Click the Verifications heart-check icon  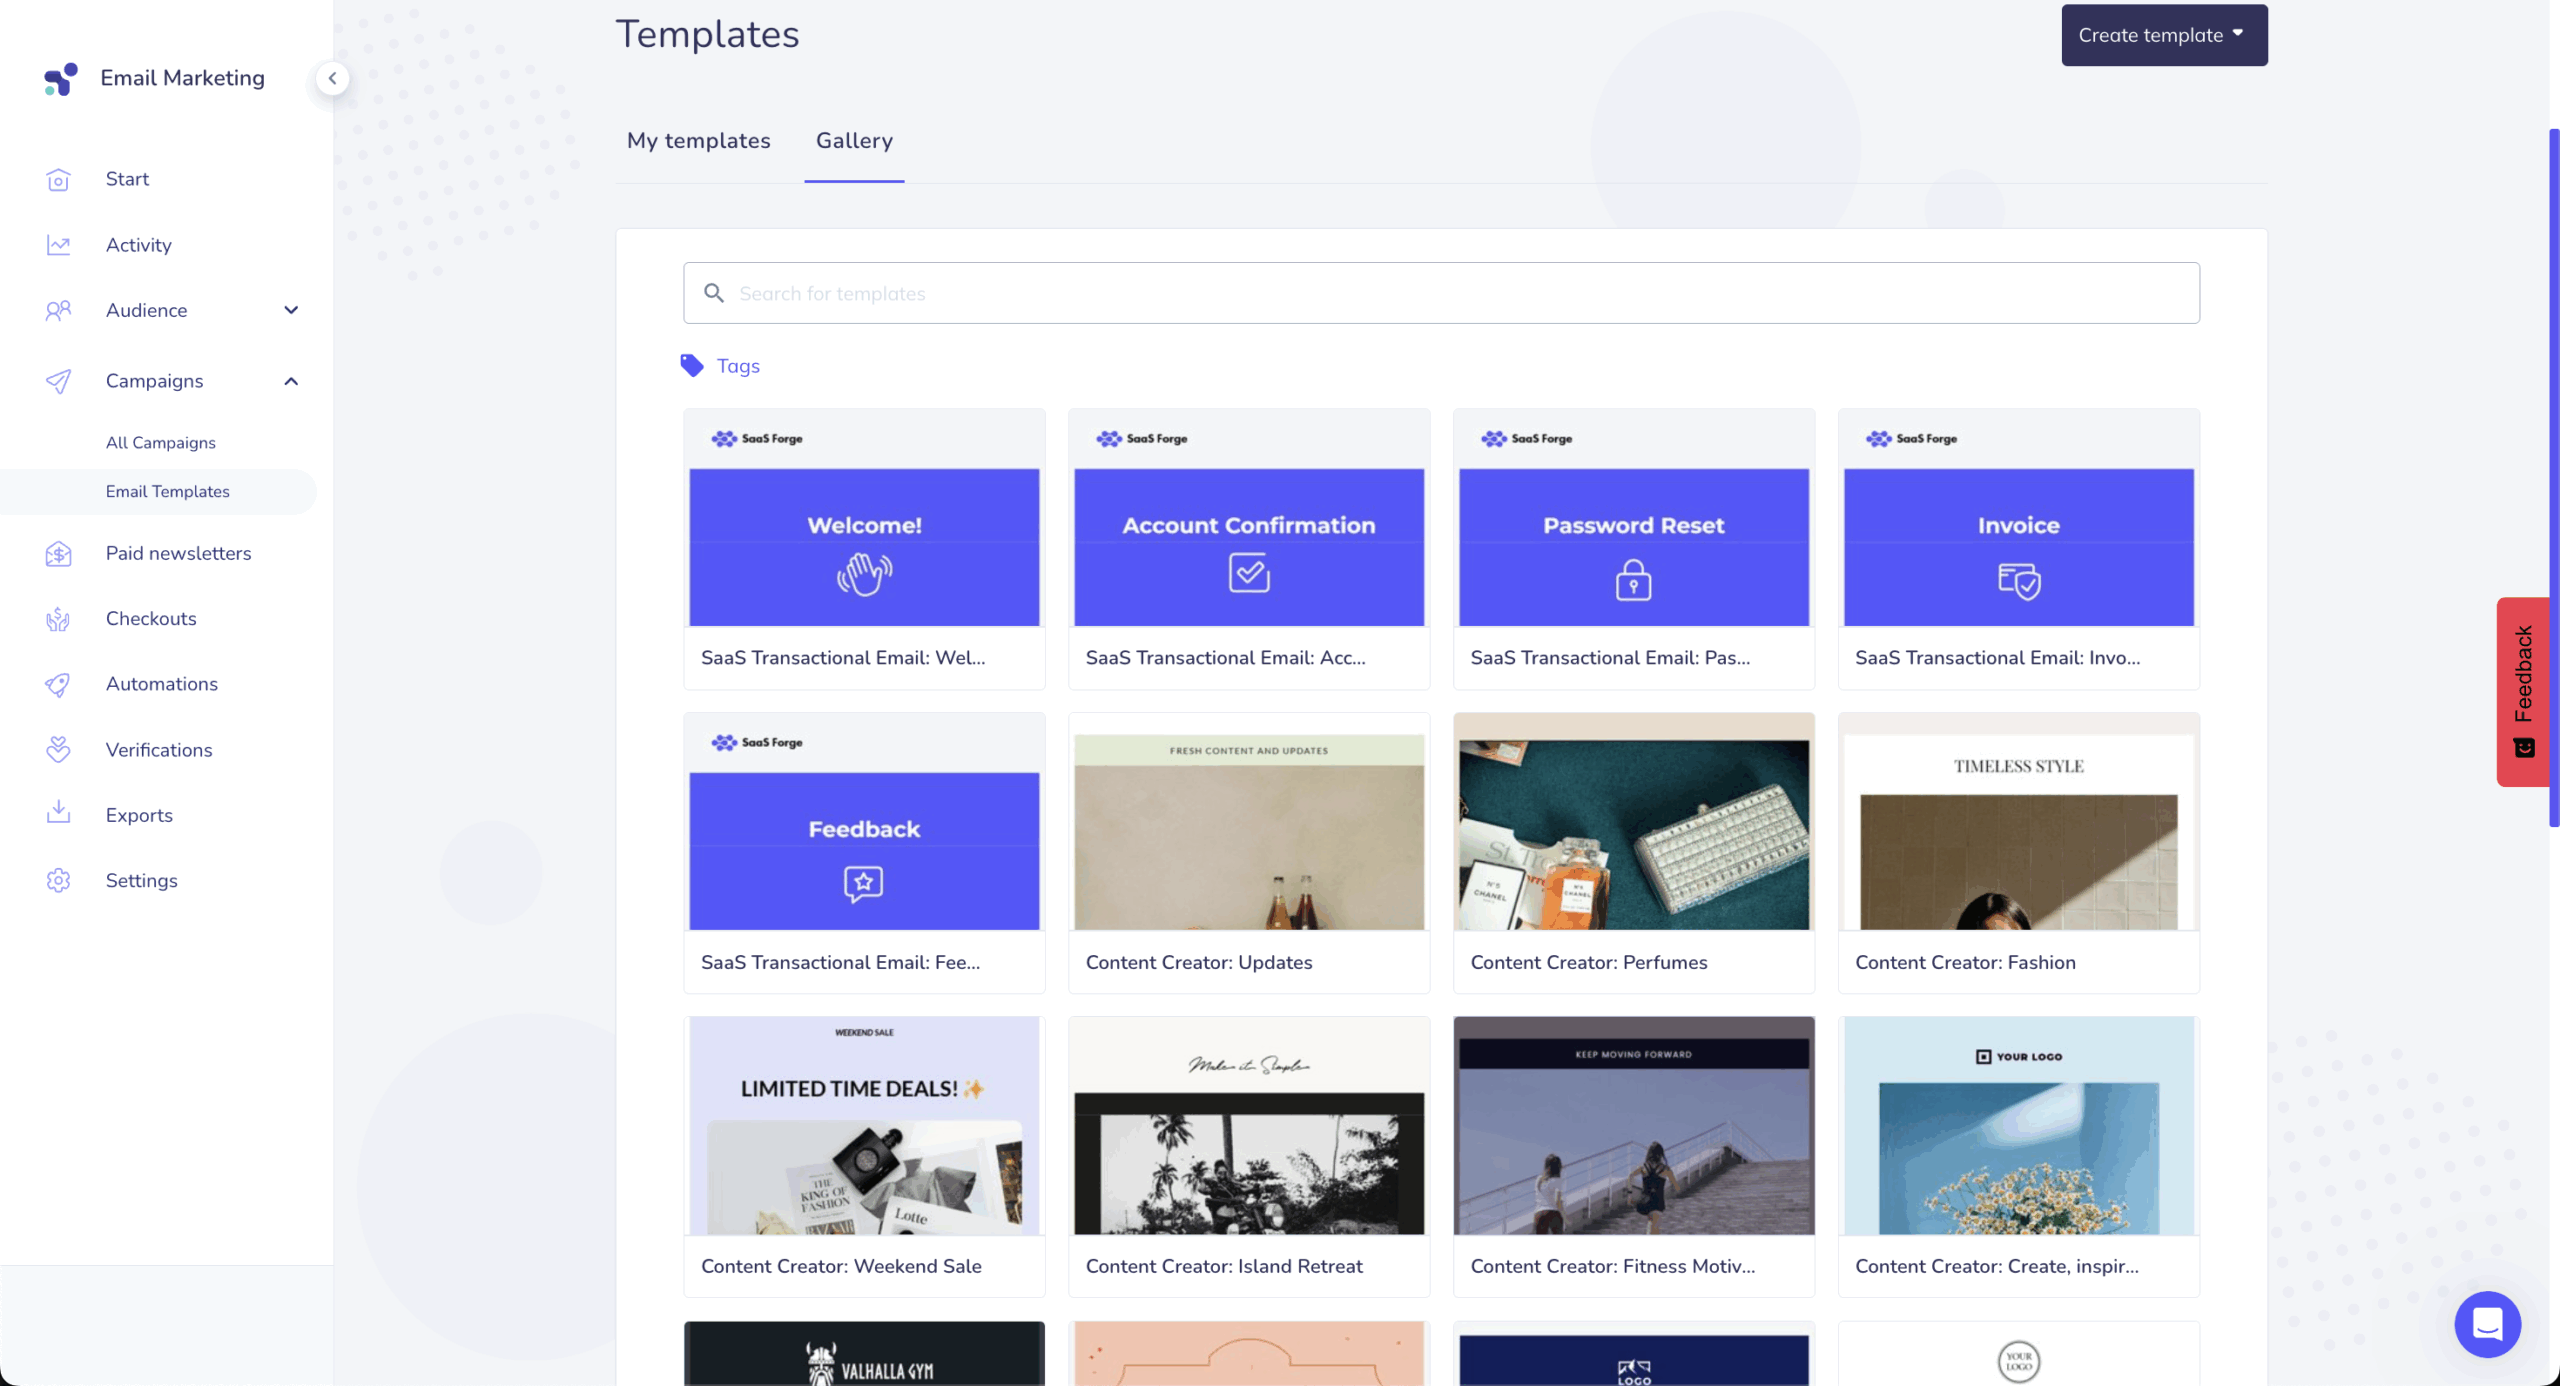click(x=58, y=750)
